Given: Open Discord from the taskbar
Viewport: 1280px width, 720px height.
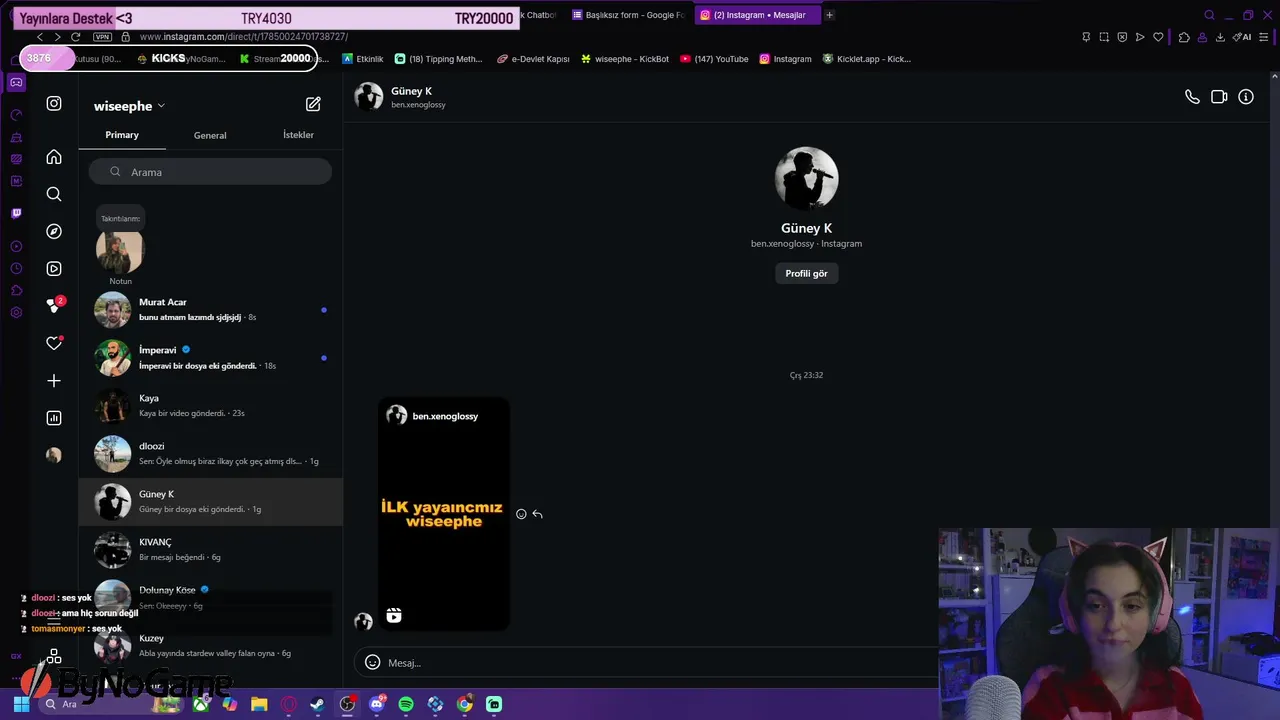Looking at the screenshot, I should pyautogui.click(x=377, y=704).
